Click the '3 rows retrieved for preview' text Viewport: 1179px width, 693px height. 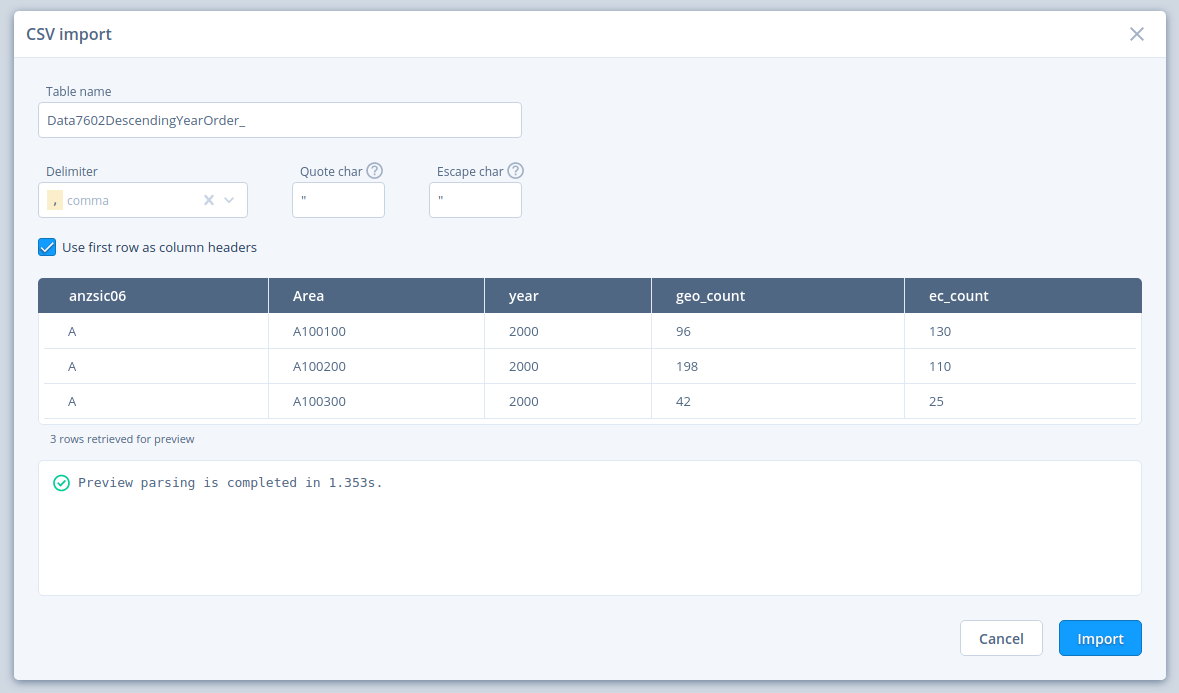(x=122, y=438)
